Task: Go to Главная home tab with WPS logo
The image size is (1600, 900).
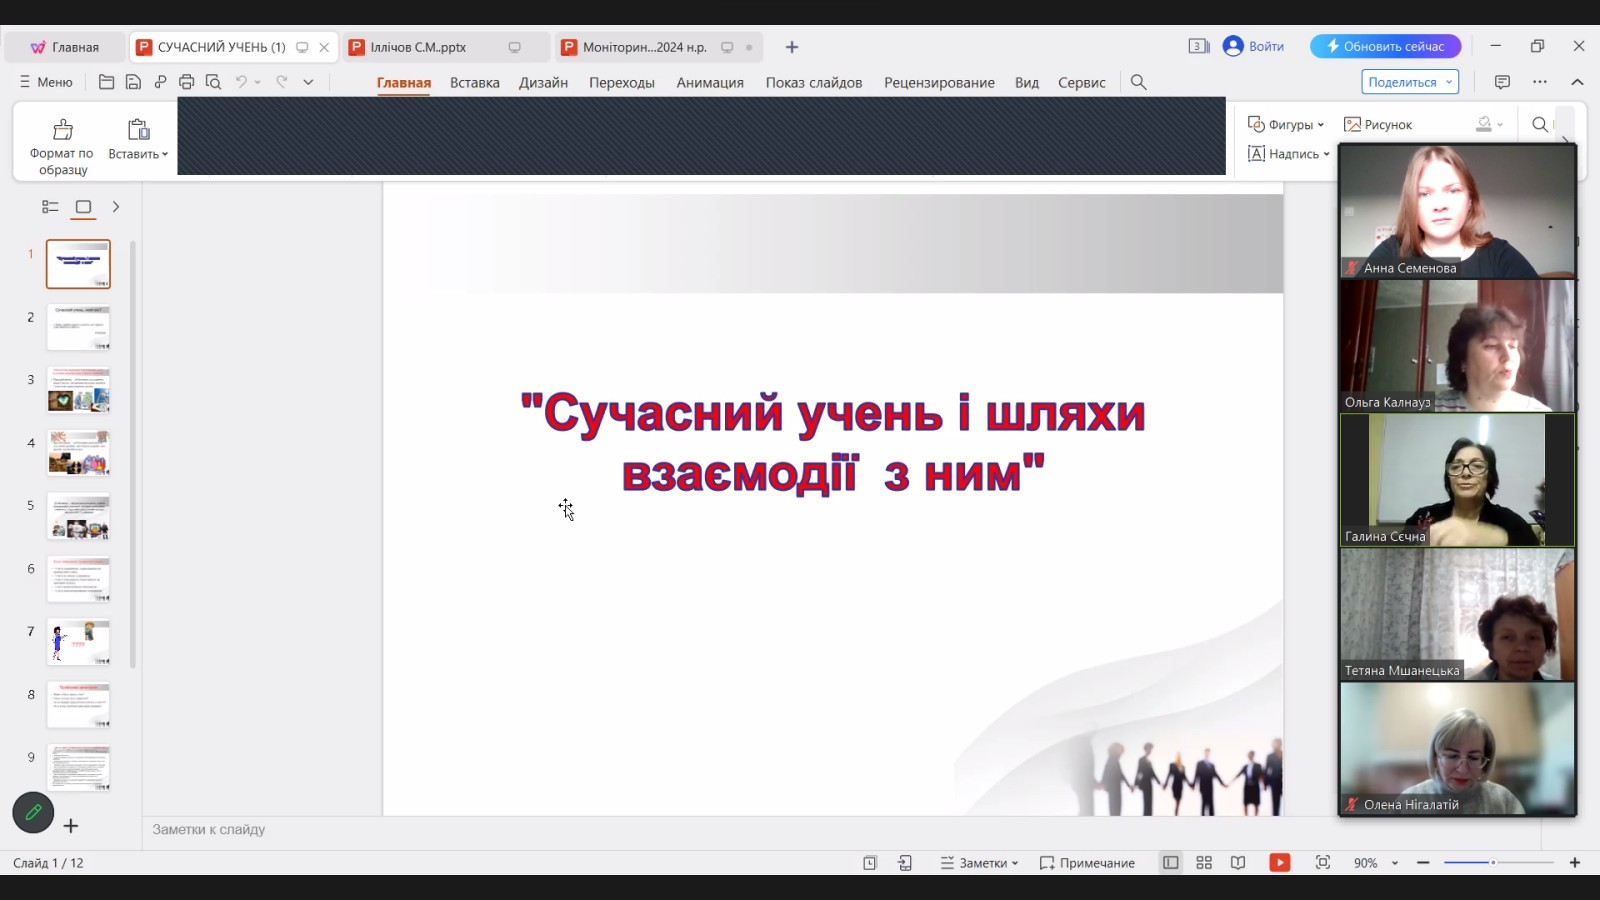Action: 65,47
